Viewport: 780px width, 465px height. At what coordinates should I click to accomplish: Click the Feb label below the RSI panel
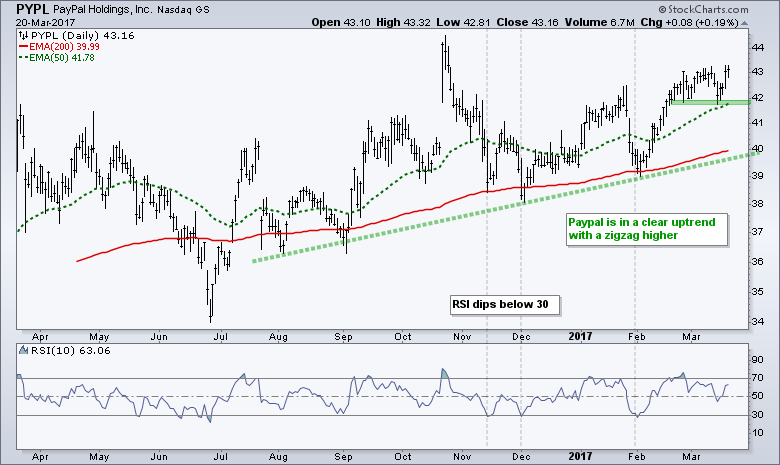pyautogui.click(x=636, y=457)
